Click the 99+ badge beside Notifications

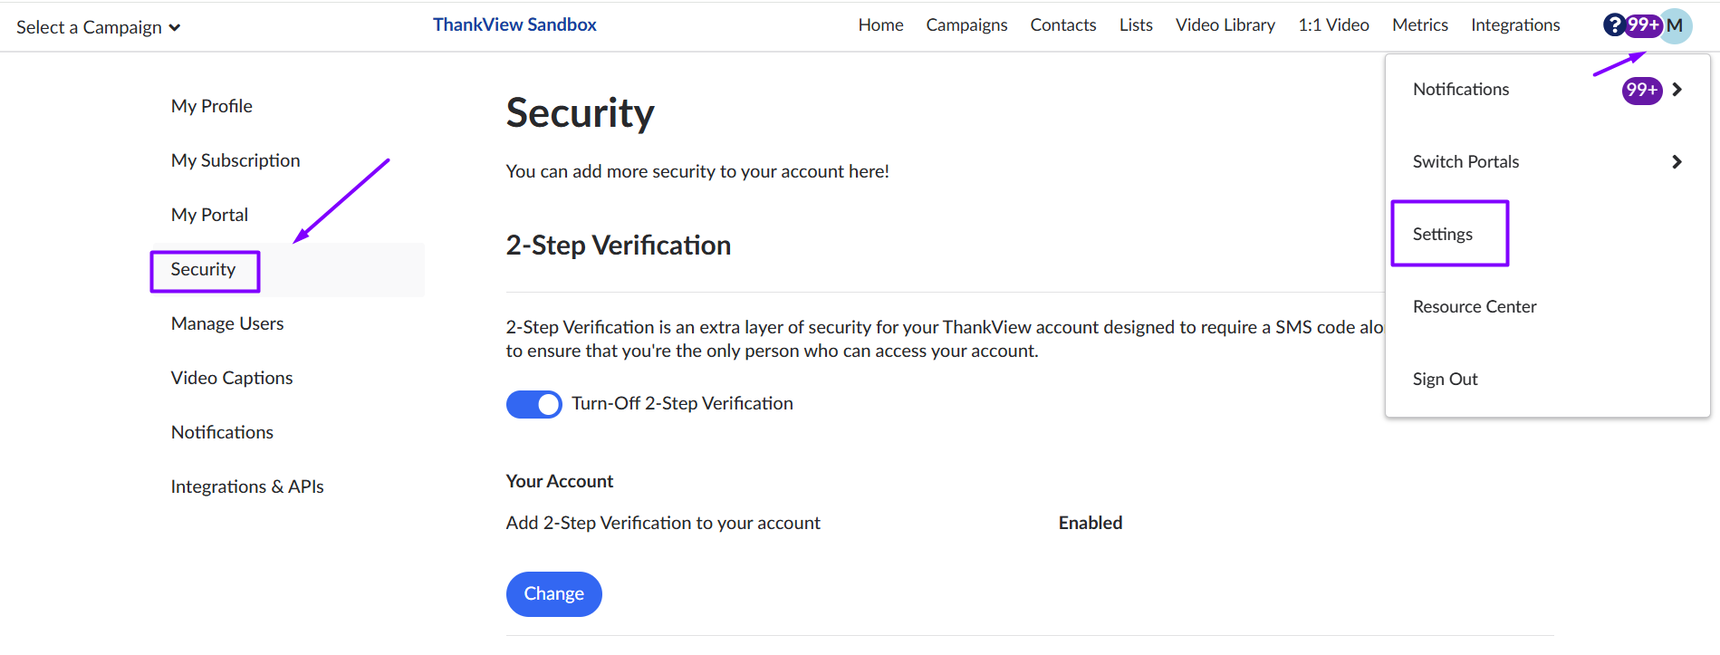(x=1641, y=90)
